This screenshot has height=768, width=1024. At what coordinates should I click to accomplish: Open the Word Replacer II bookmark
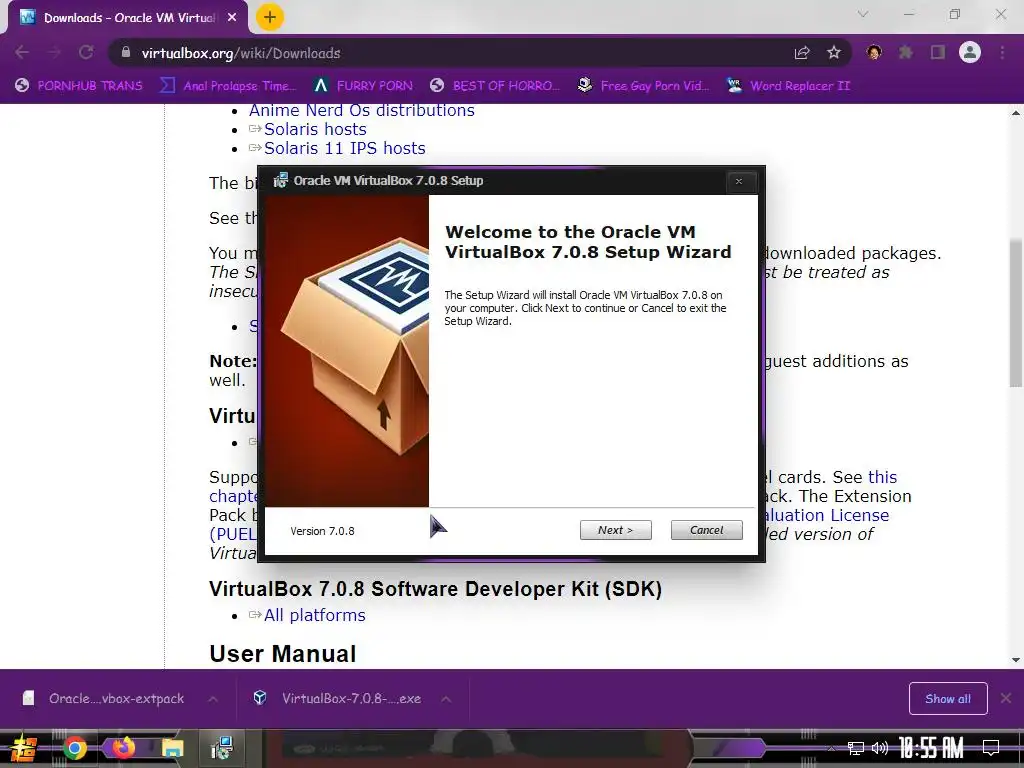(789, 86)
